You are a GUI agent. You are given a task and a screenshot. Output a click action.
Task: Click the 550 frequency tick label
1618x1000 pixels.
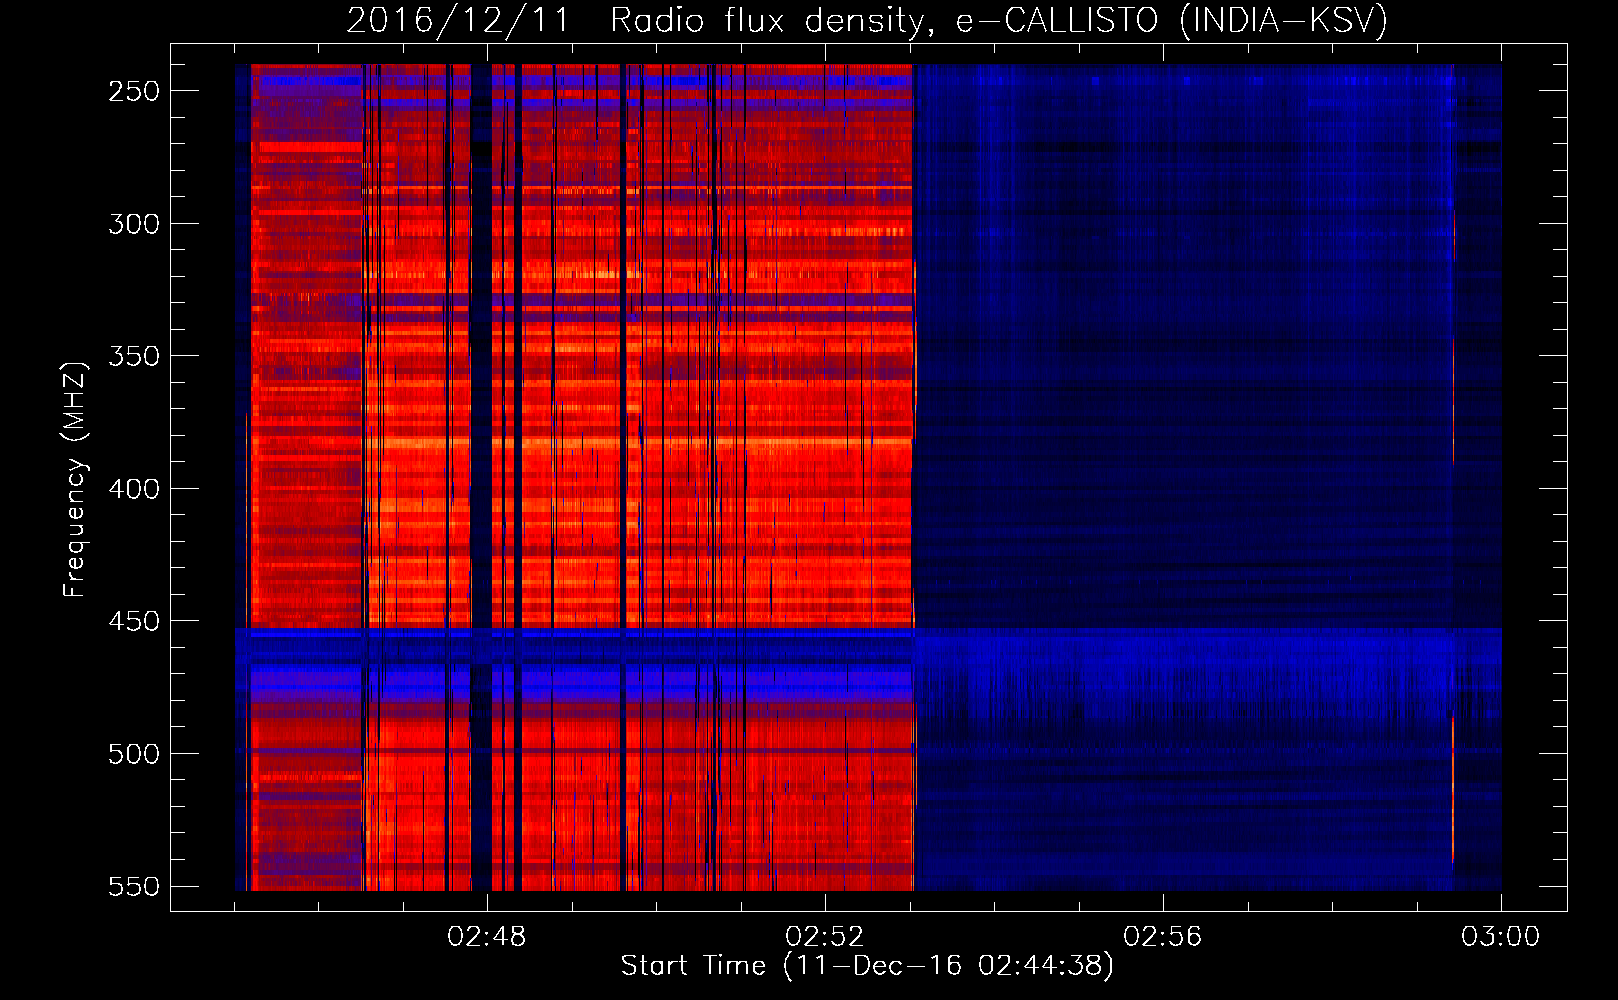click(x=134, y=886)
